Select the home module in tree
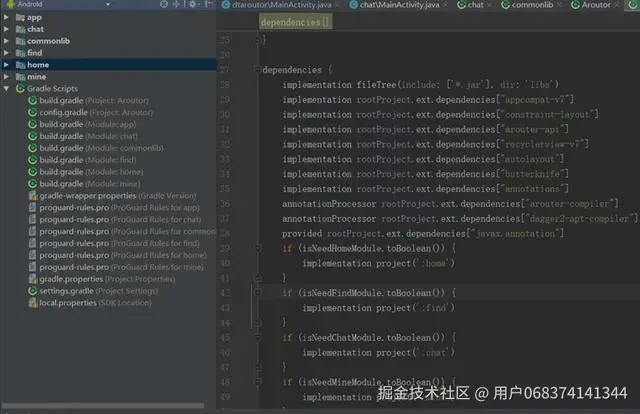 (108, 65)
